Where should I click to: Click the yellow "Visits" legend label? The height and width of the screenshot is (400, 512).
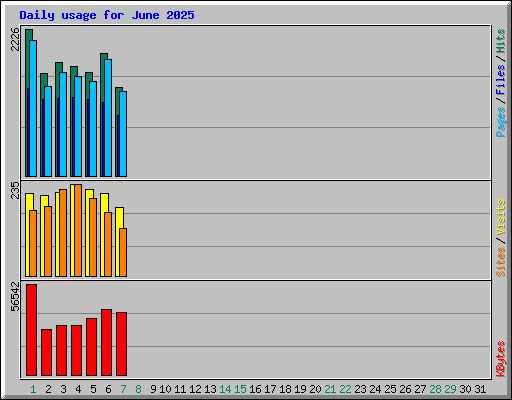(501, 217)
